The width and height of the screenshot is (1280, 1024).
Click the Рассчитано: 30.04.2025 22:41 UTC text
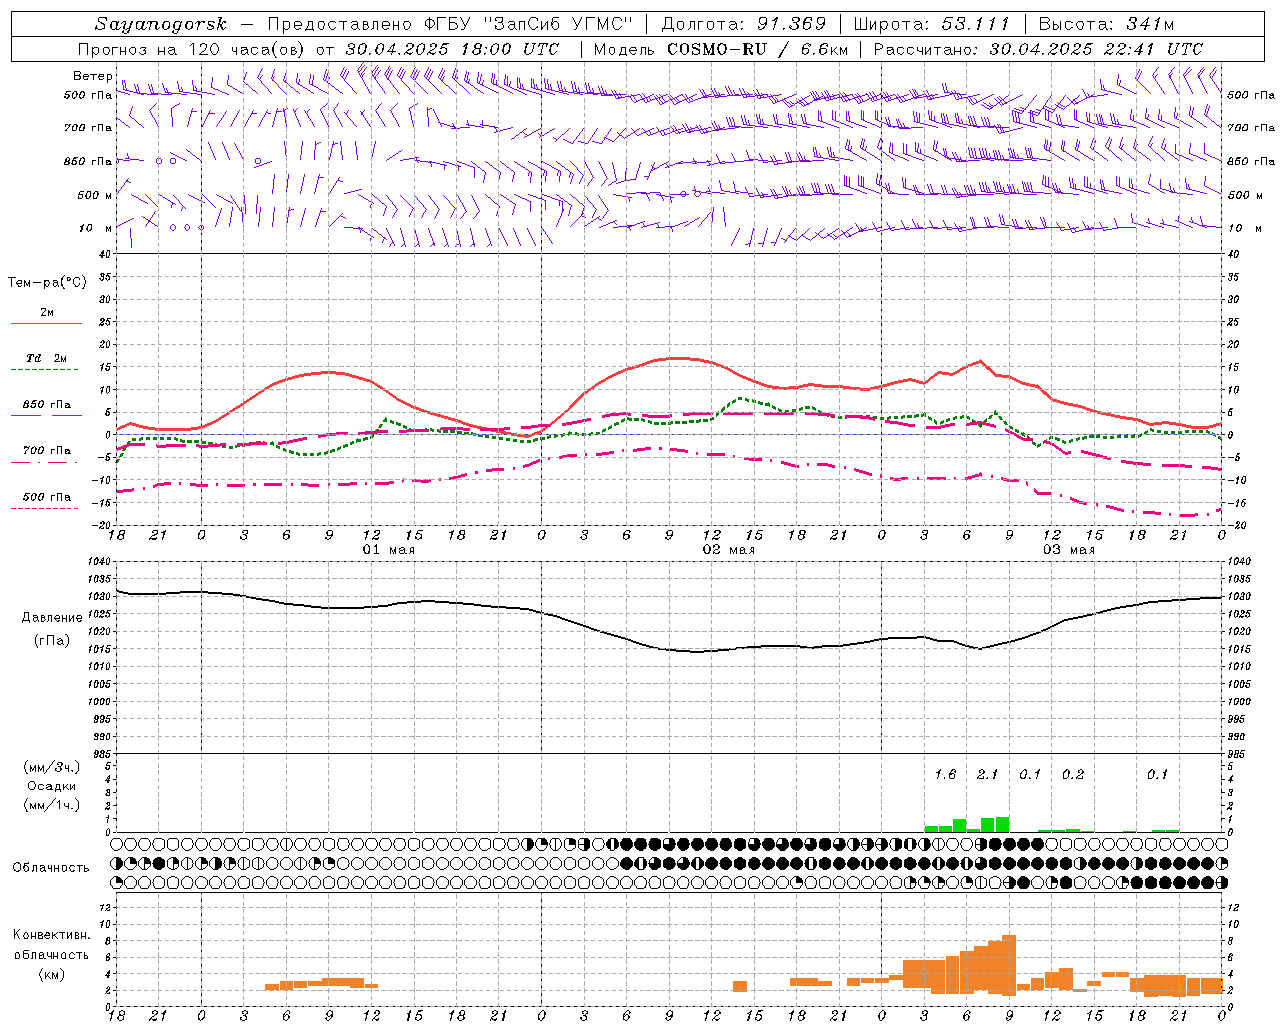pyautogui.click(x=1038, y=49)
